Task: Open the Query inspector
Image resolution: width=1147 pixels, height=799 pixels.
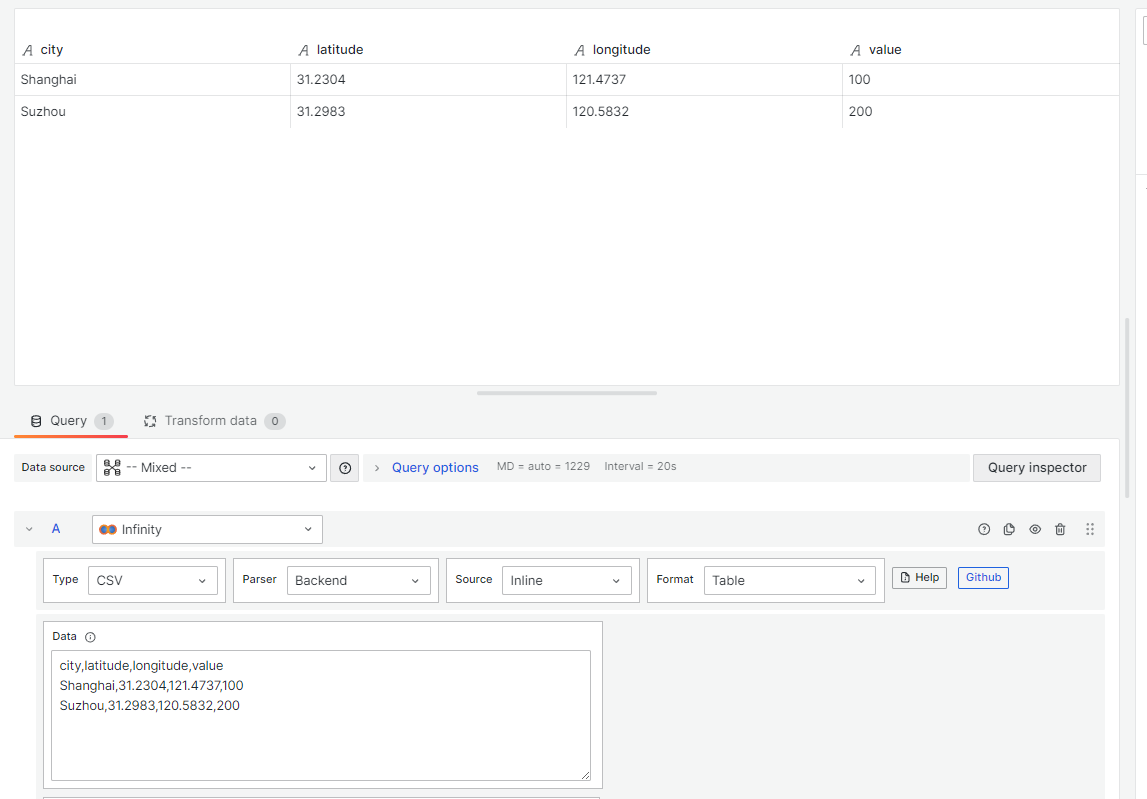Action: pos(1037,468)
